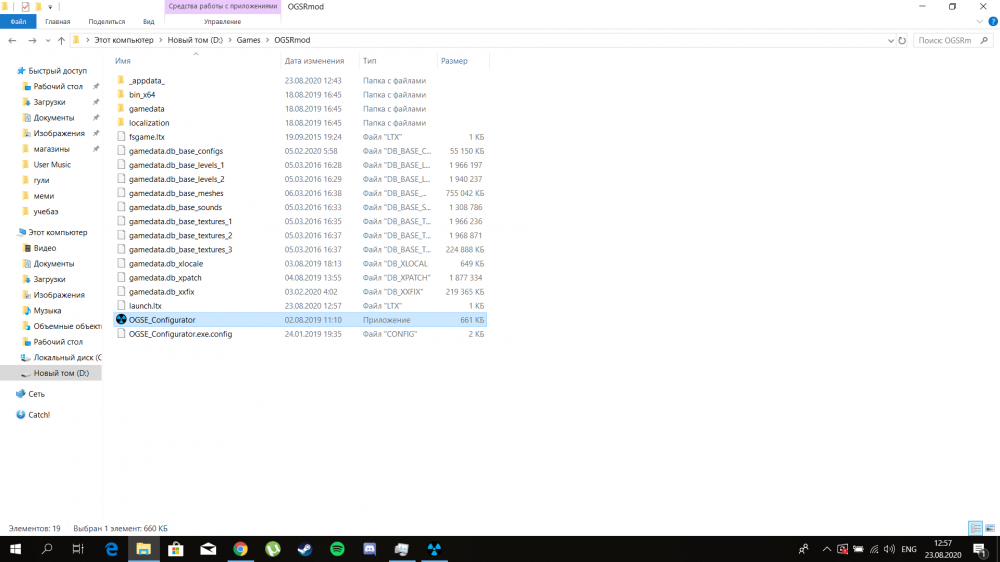This screenshot has width=1000, height=562.
Task: Open the recent locations dropdown arrow
Action: tap(48, 40)
